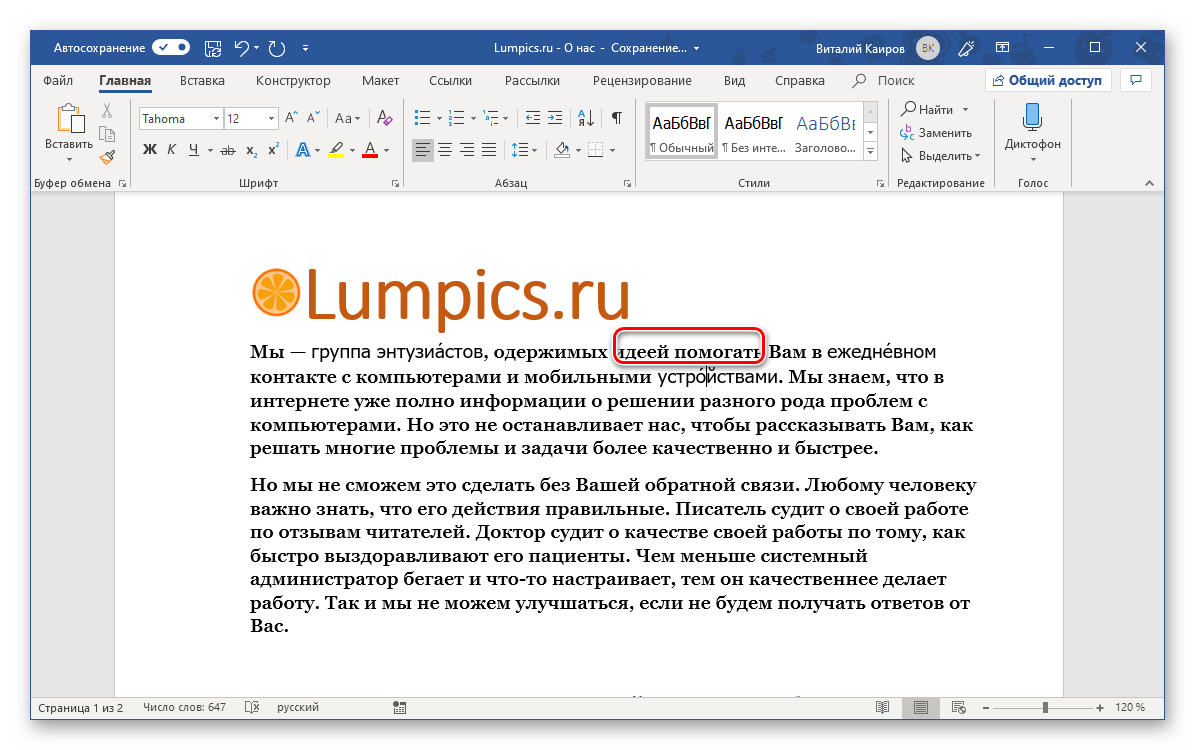Click the zoom slider in status bar
Screen dimensions: 1195x750
pos(1045,708)
